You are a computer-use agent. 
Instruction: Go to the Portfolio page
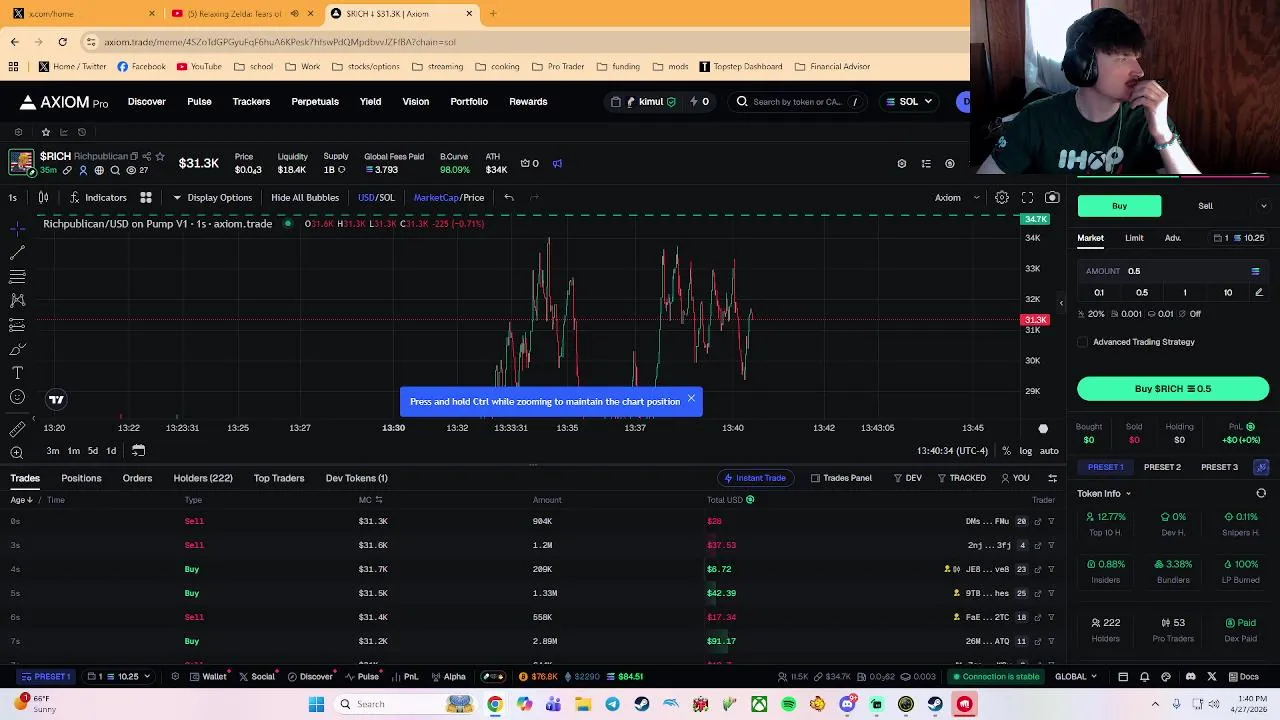469,101
